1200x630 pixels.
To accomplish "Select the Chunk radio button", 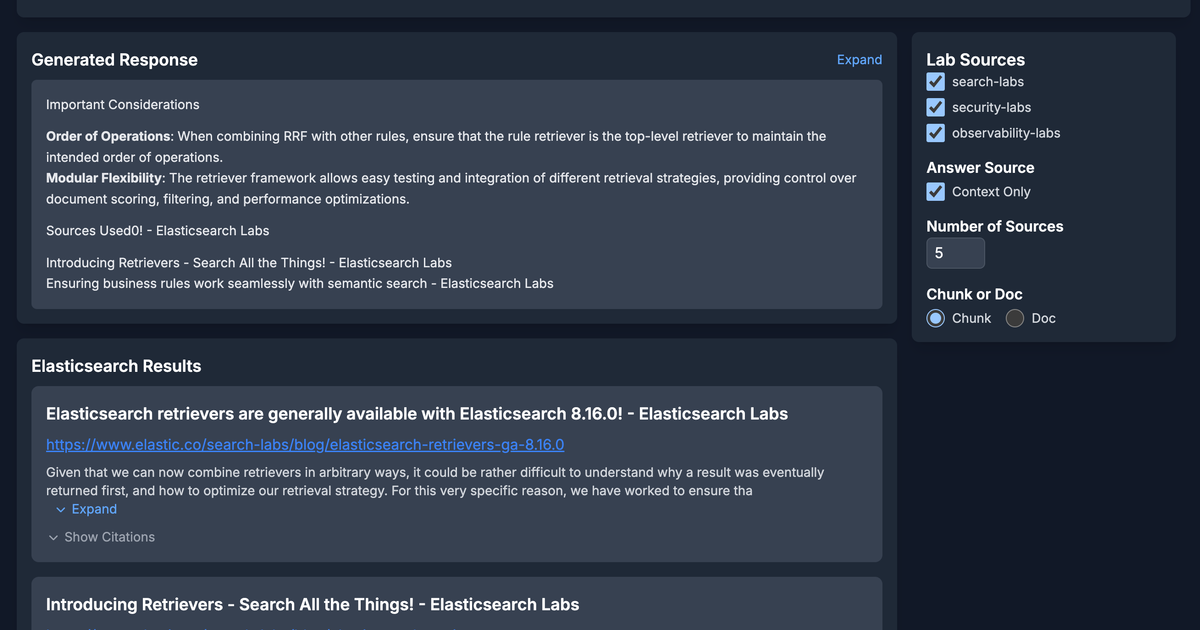I will (x=936, y=318).
